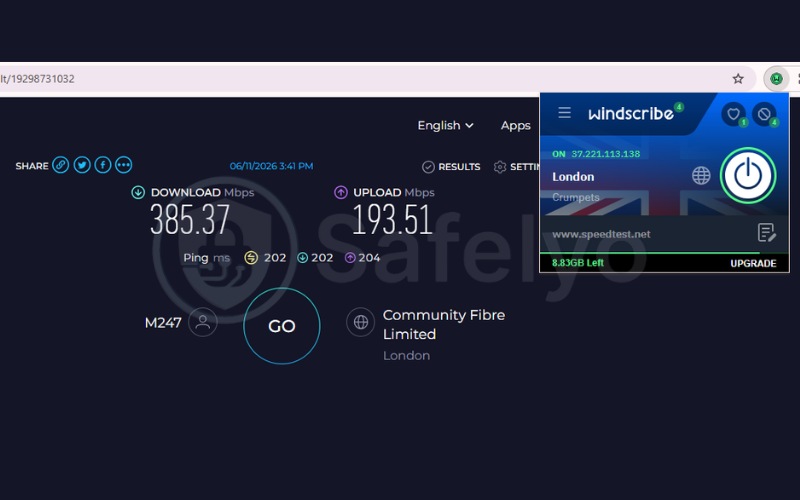Click the Crumpets server nickname
800x500 pixels.
(576, 197)
